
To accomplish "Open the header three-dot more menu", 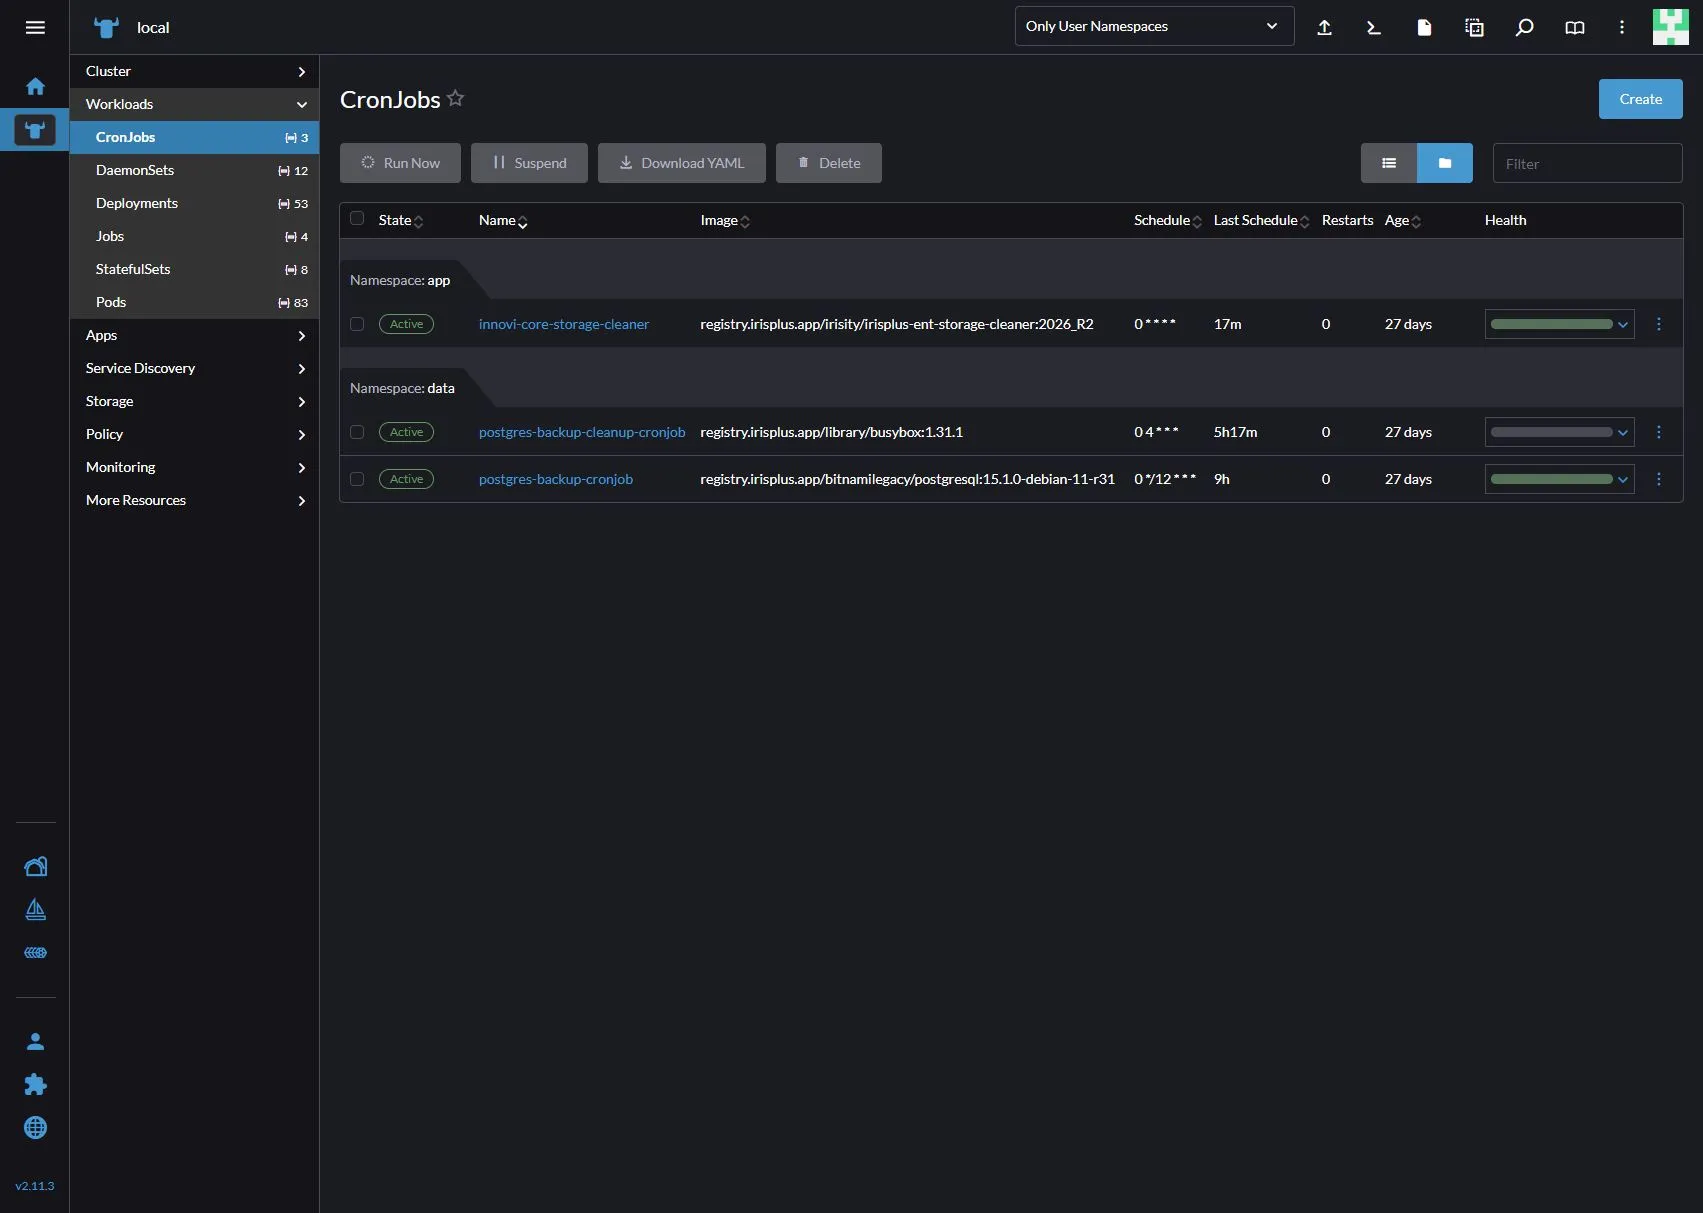I will [1622, 27].
